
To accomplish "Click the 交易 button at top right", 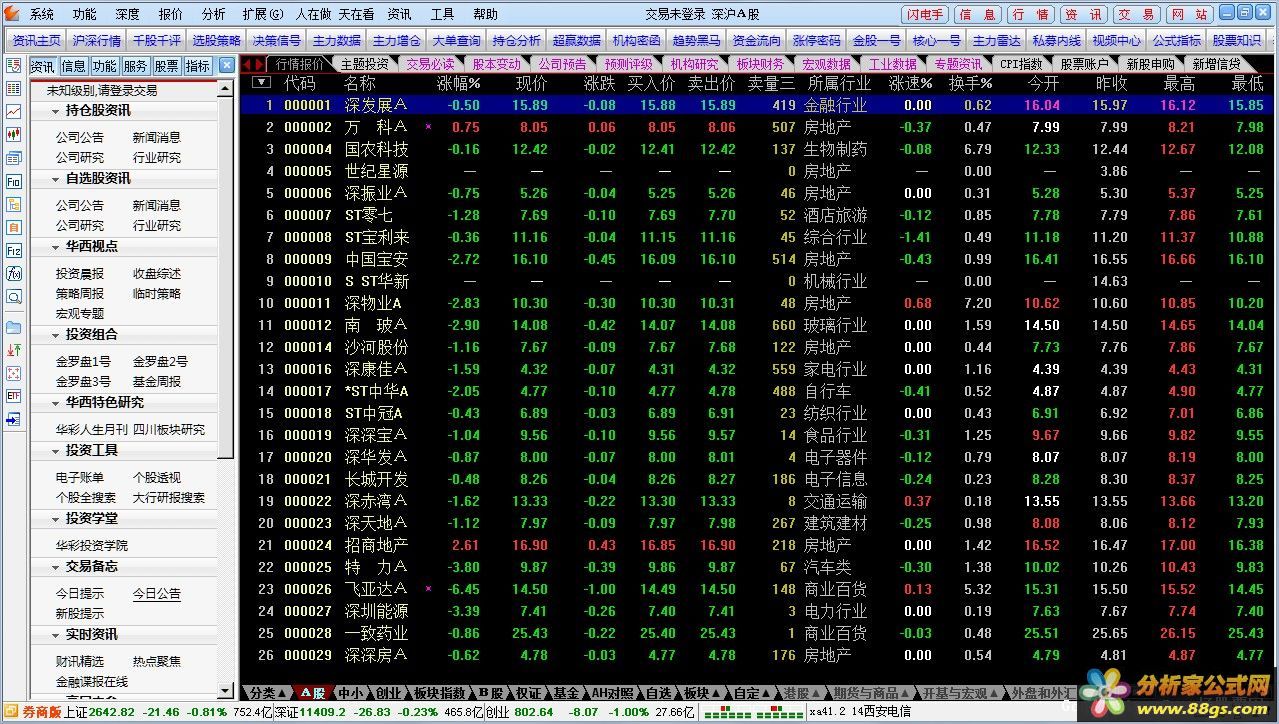I will point(1137,15).
